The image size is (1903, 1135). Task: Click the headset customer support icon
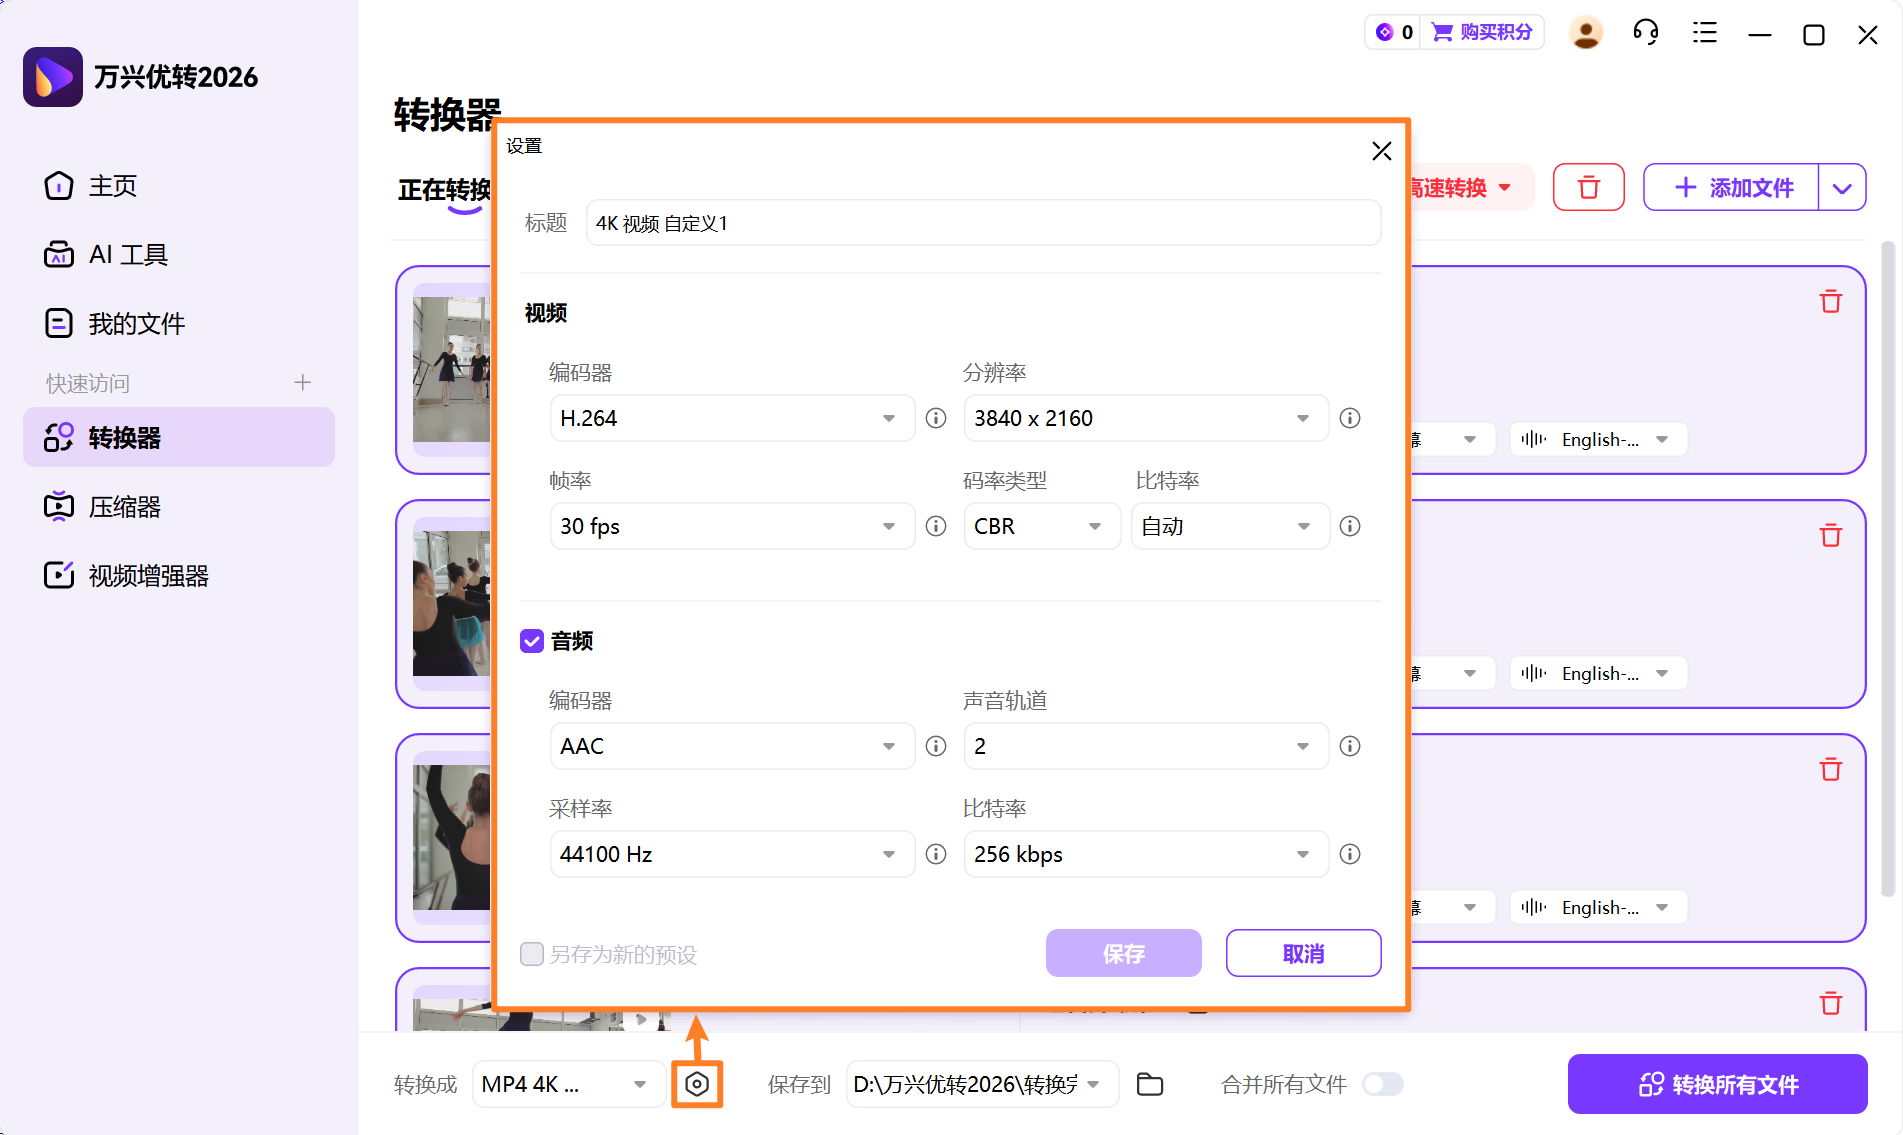[x=1645, y=32]
